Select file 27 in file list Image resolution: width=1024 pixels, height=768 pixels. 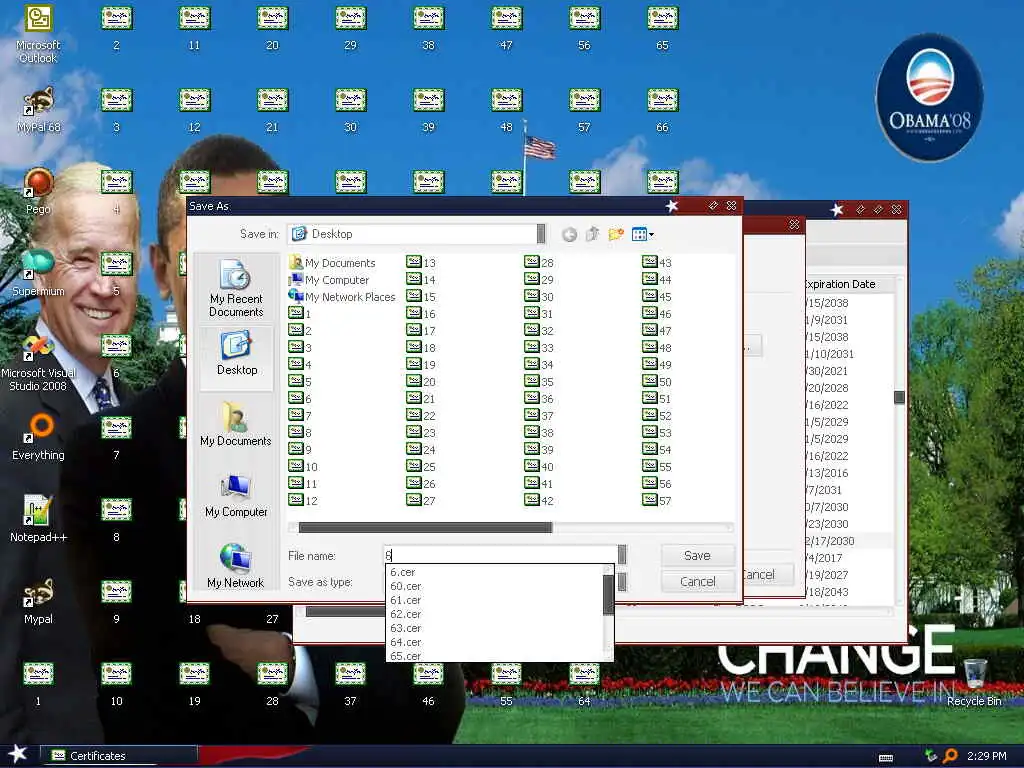(421, 500)
